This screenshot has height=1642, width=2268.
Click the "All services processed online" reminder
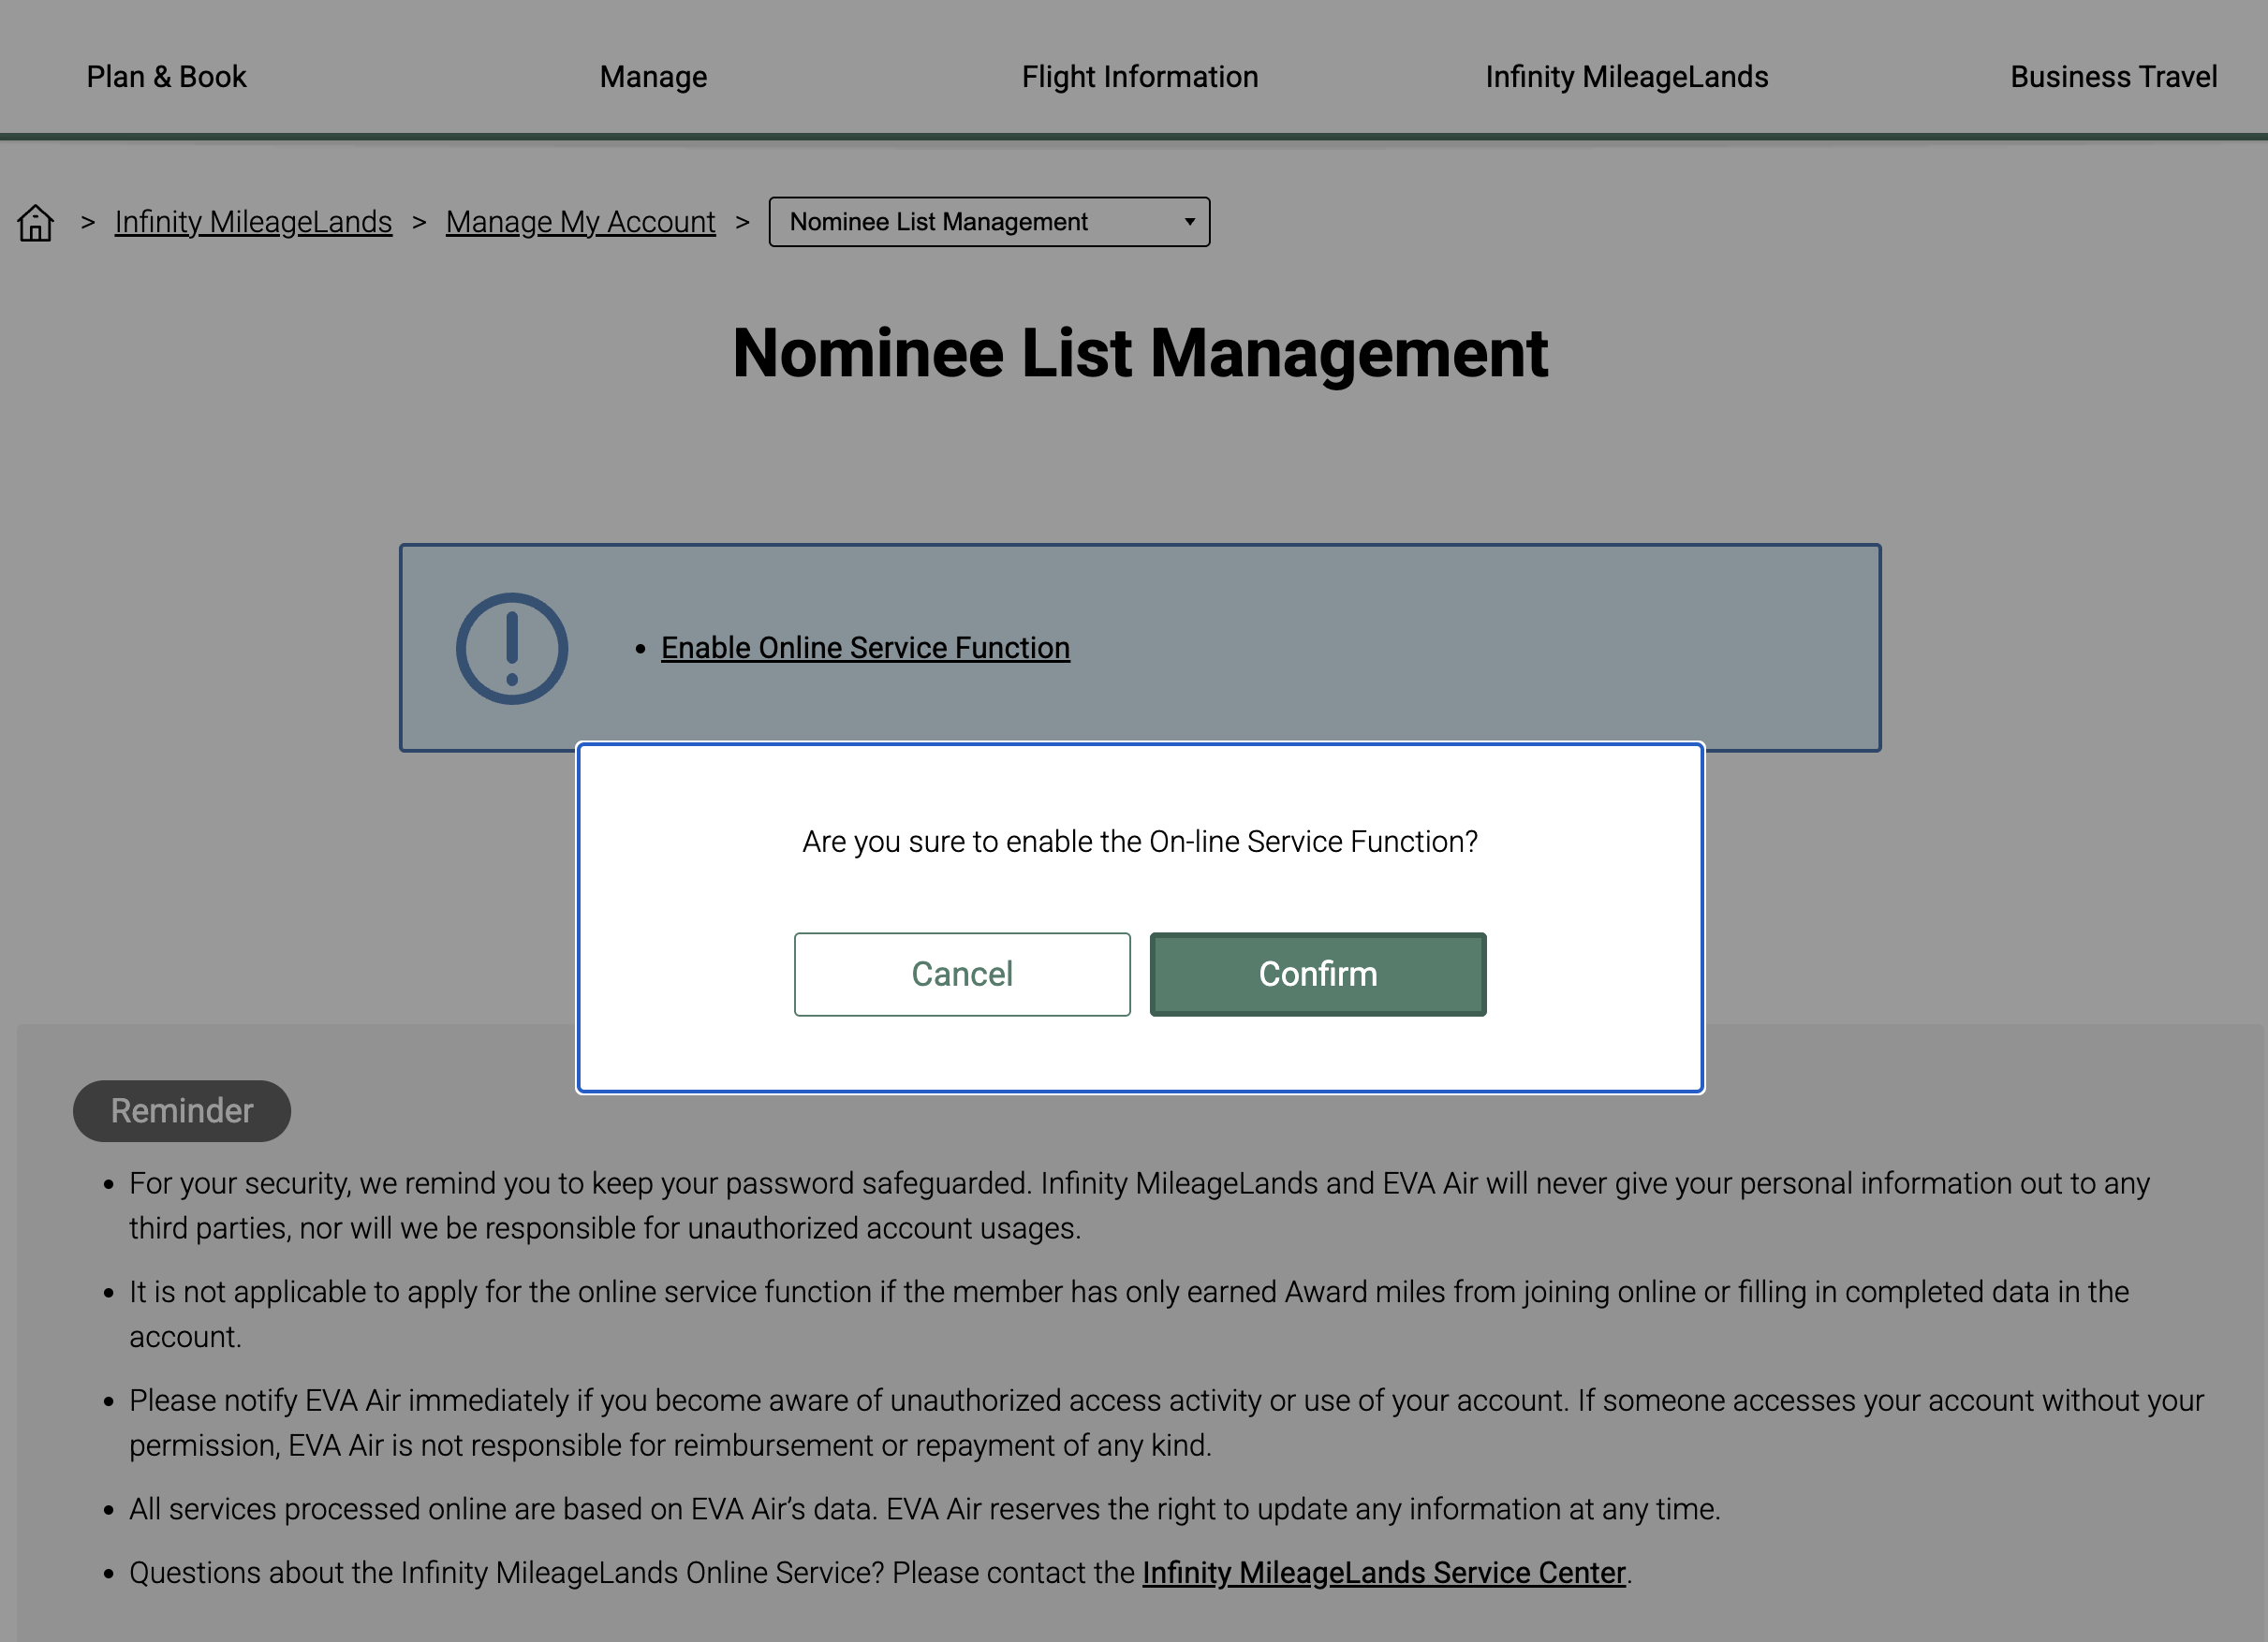coord(924,1508)
